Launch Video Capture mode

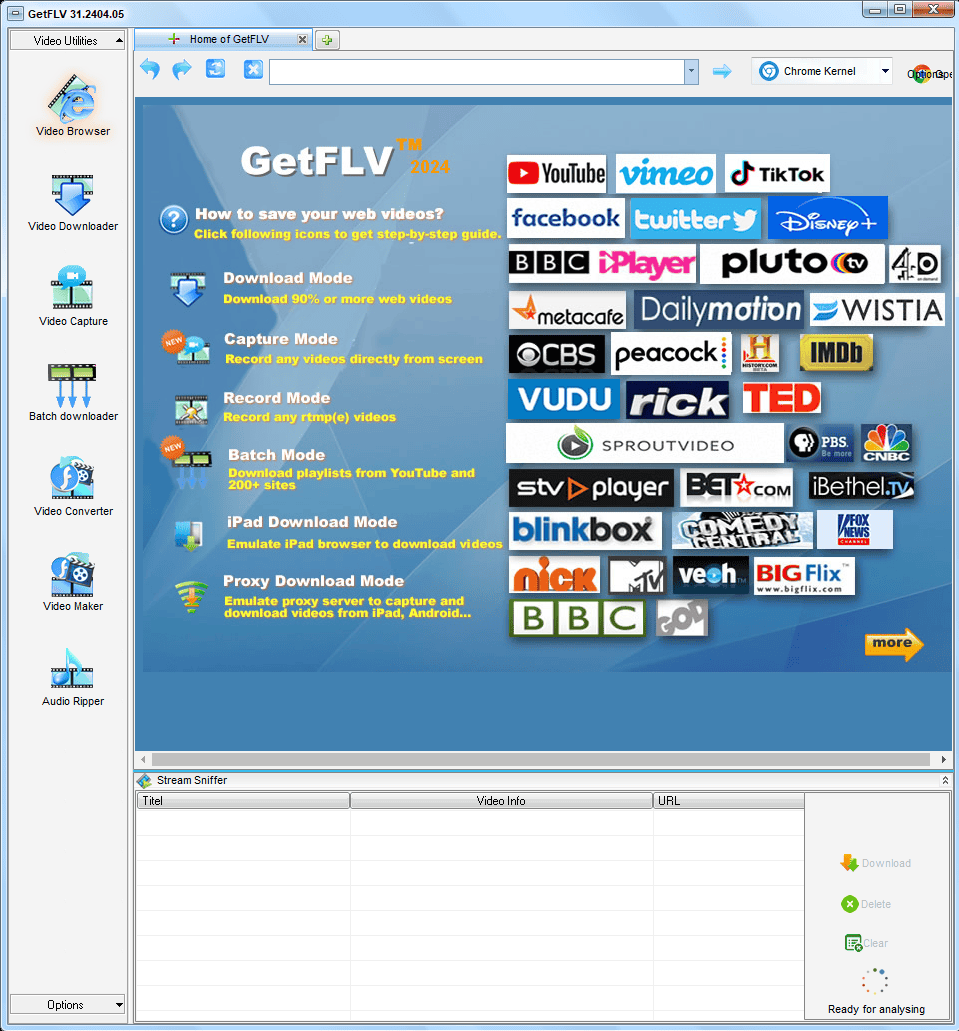71,287
